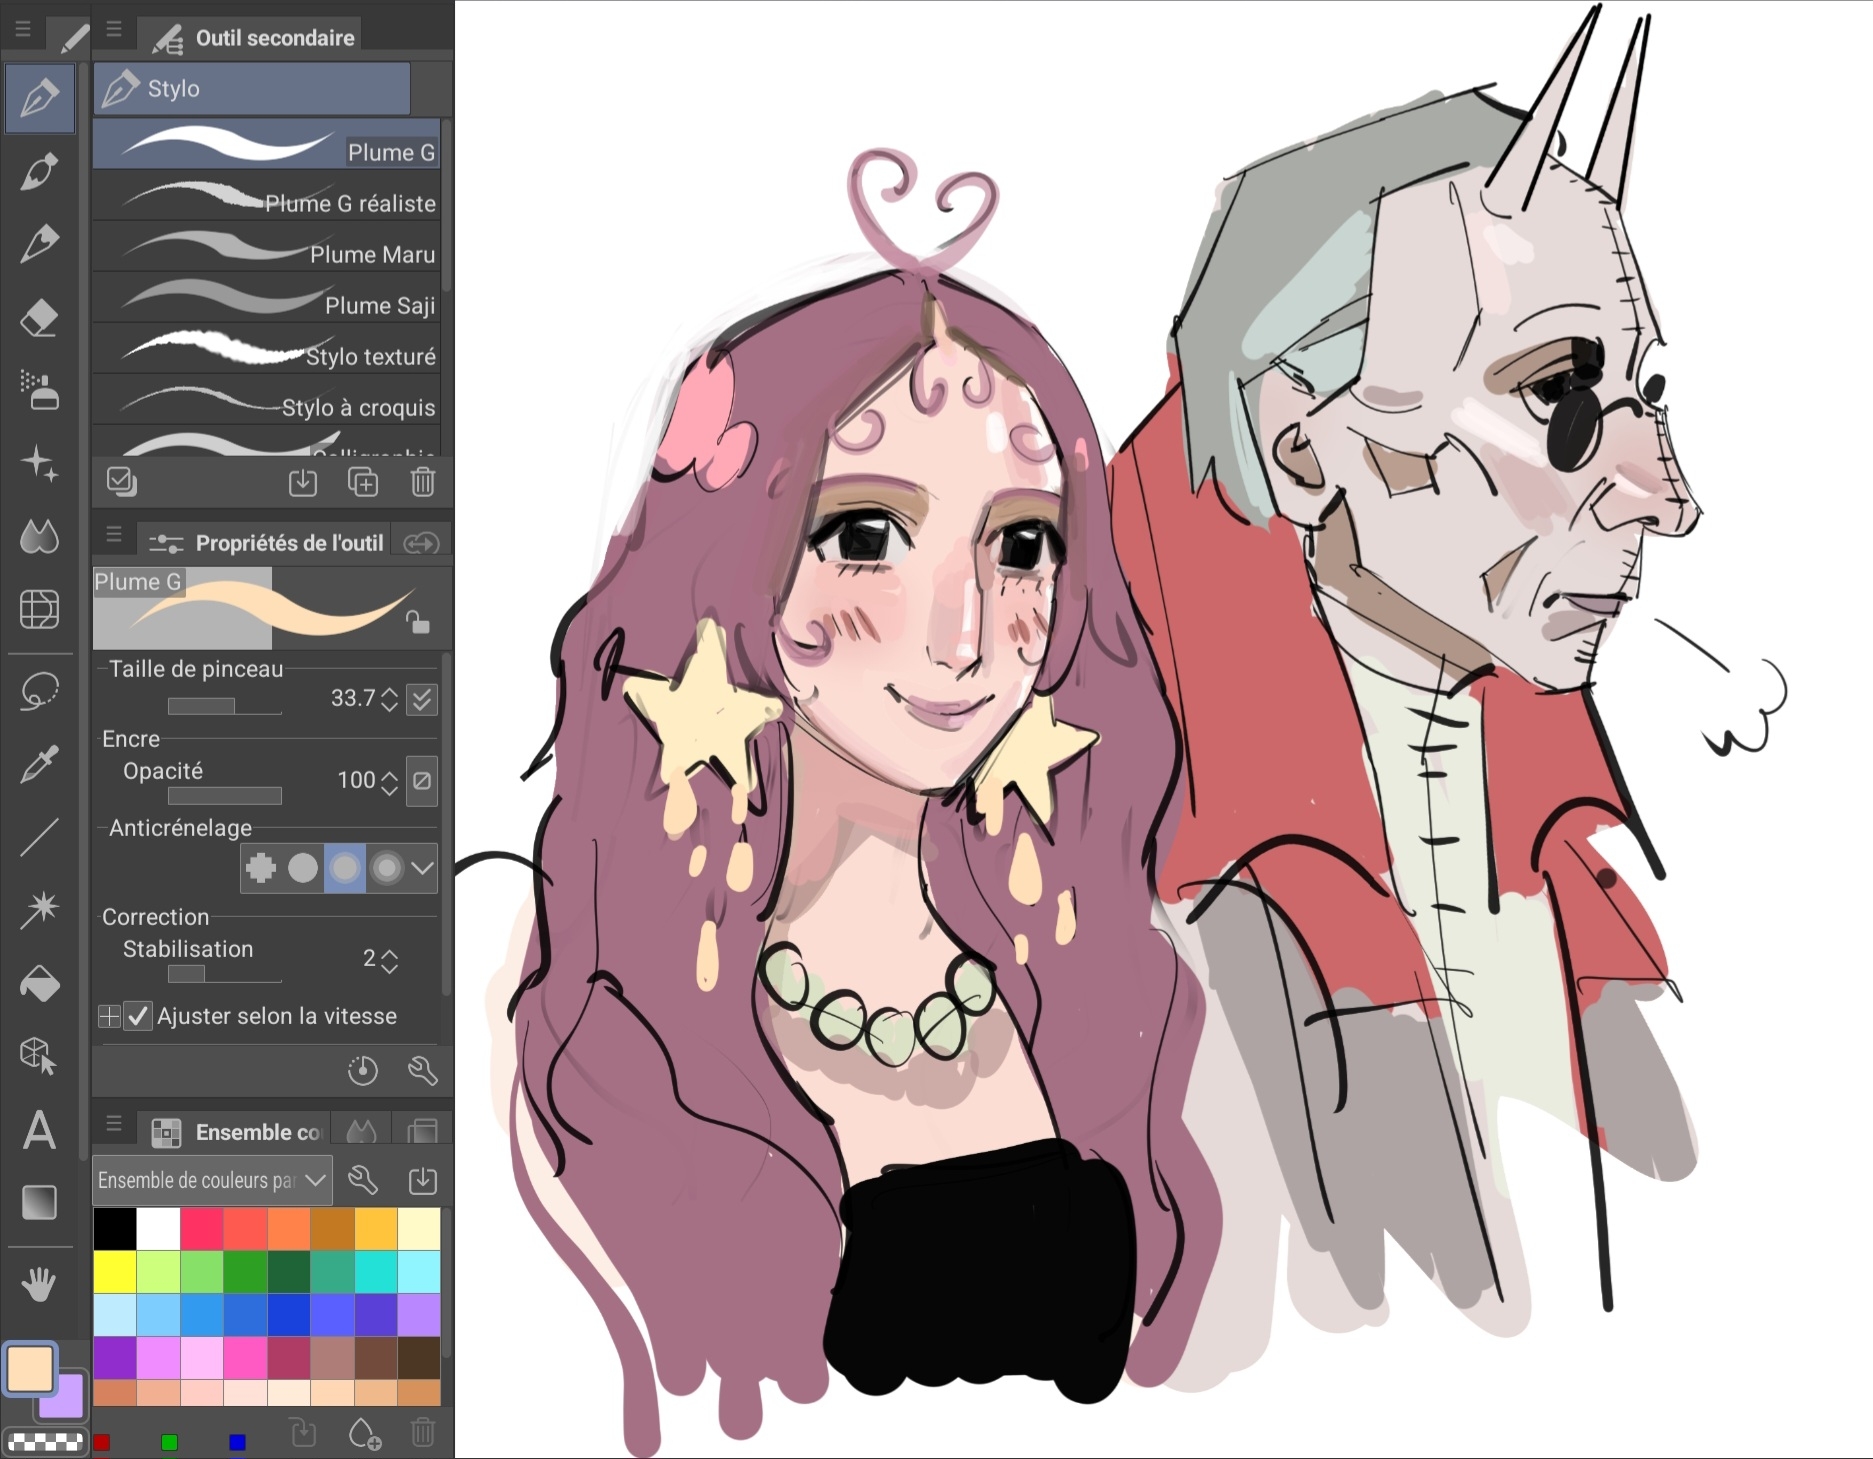Toggle brush size checkbox beside 33.7
The image size is (1873, 1459).
click(x=422, y=699)
